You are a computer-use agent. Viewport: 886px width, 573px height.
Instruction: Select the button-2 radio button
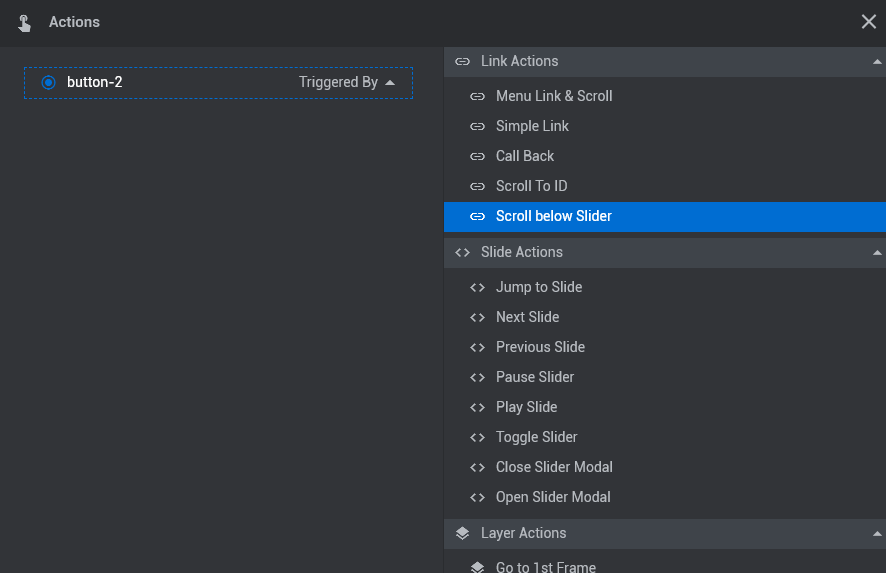[x=49, y=83]
